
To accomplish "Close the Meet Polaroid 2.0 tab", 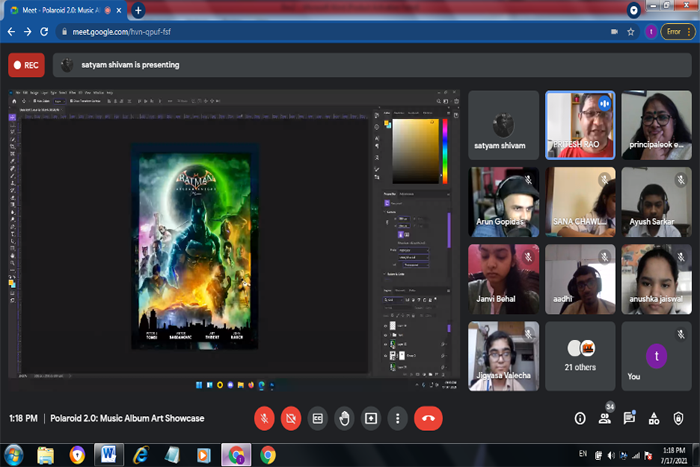I will click(119, 10).
